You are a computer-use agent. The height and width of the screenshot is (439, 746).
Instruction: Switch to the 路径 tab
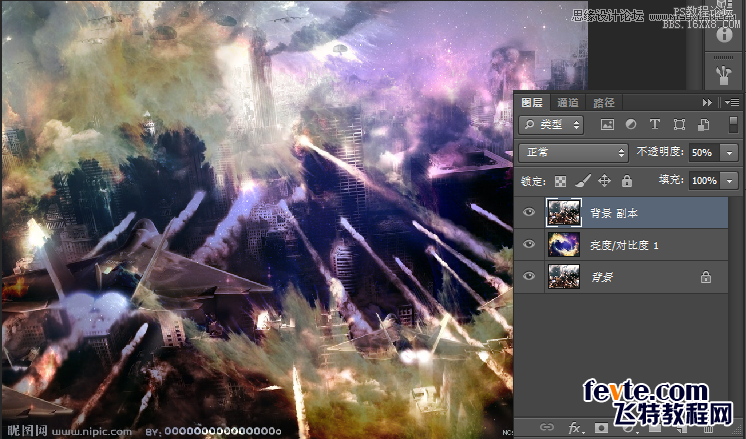click(604, 102)
